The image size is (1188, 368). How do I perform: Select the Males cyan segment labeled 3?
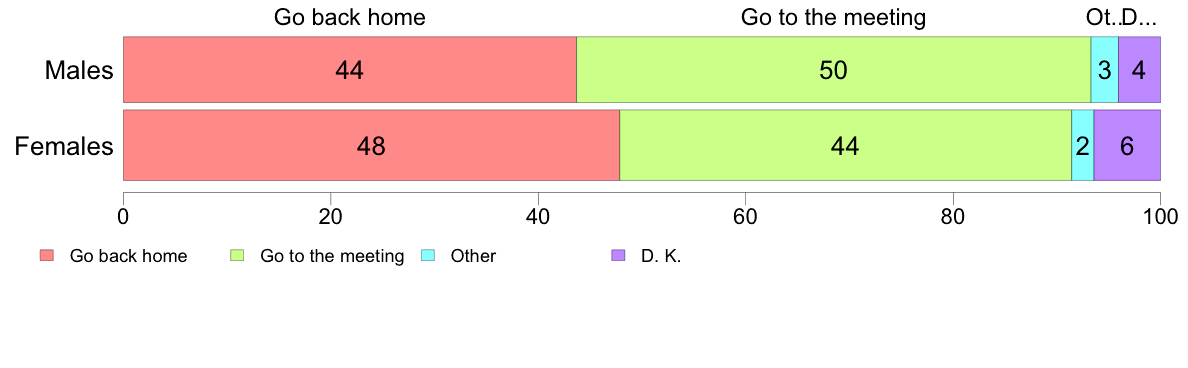(1105, 70)
